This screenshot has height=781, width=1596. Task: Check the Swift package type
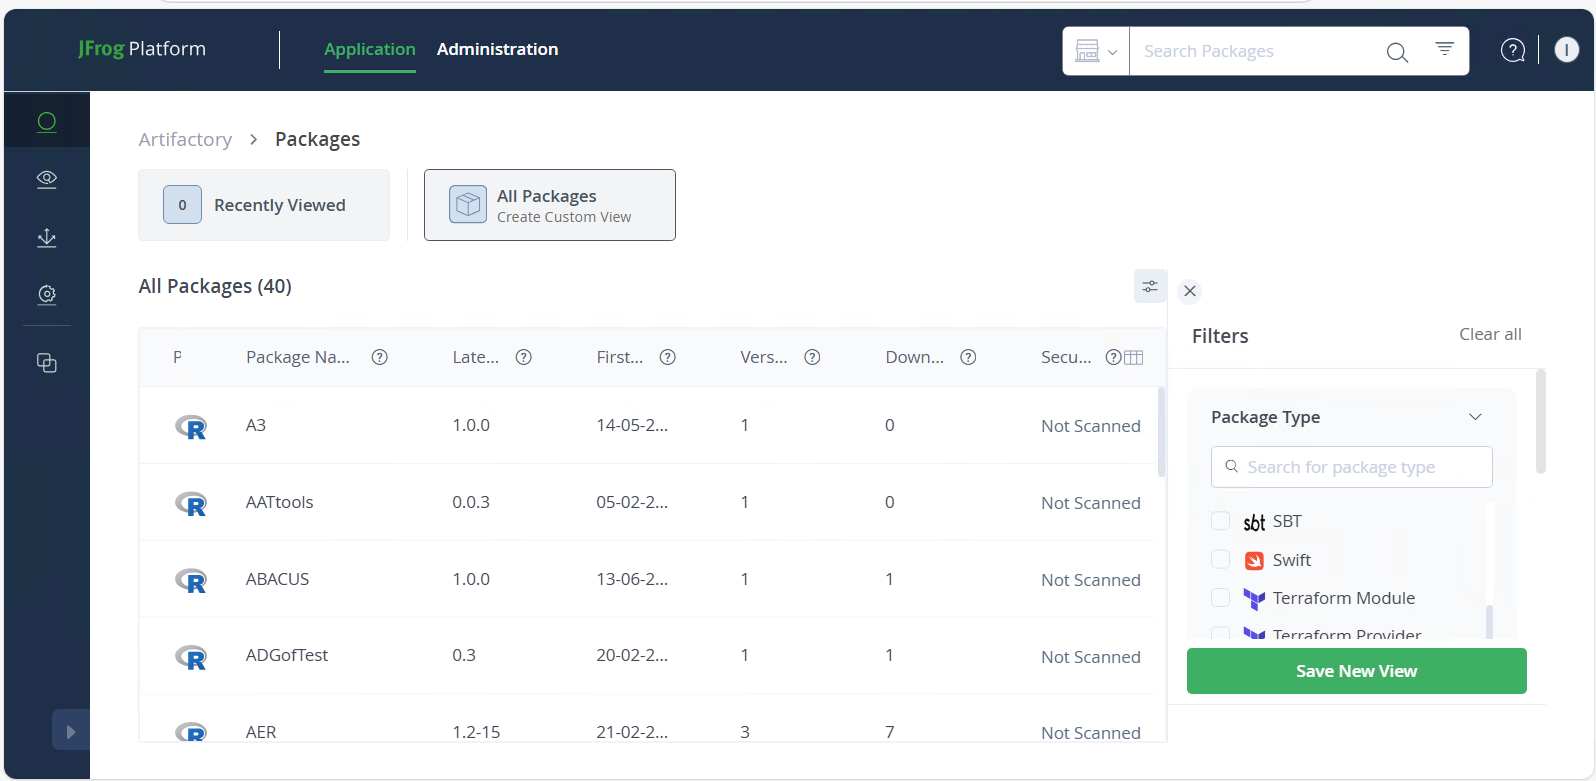pos(1220,559)
